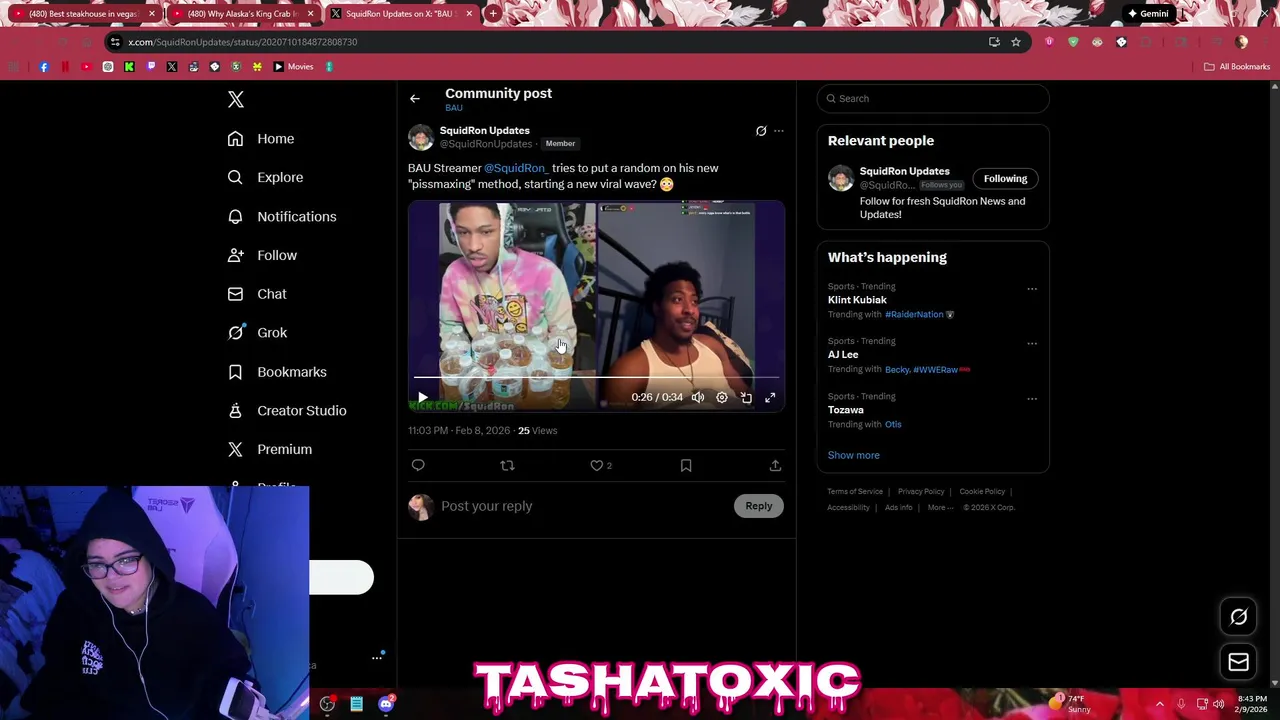Open Discord from the taskbar
This screenshot has height=720, width=1280.
click(x=386, y=704)
